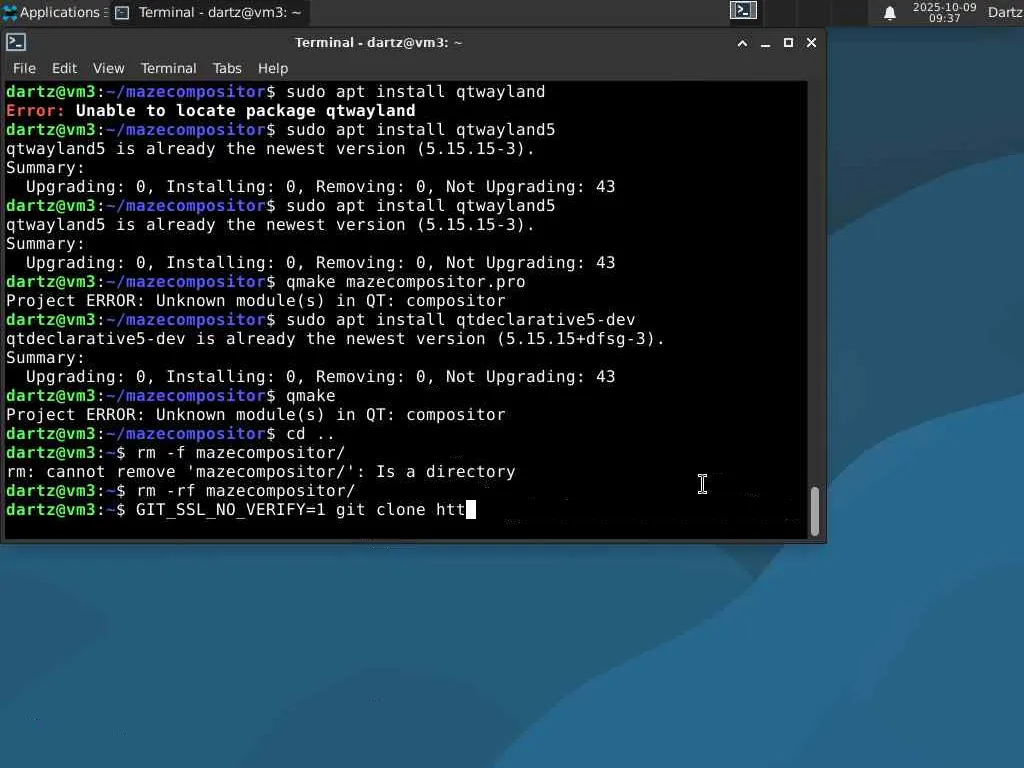
Task: Click the Applications logo icon
Action: [x=10, y=12]
